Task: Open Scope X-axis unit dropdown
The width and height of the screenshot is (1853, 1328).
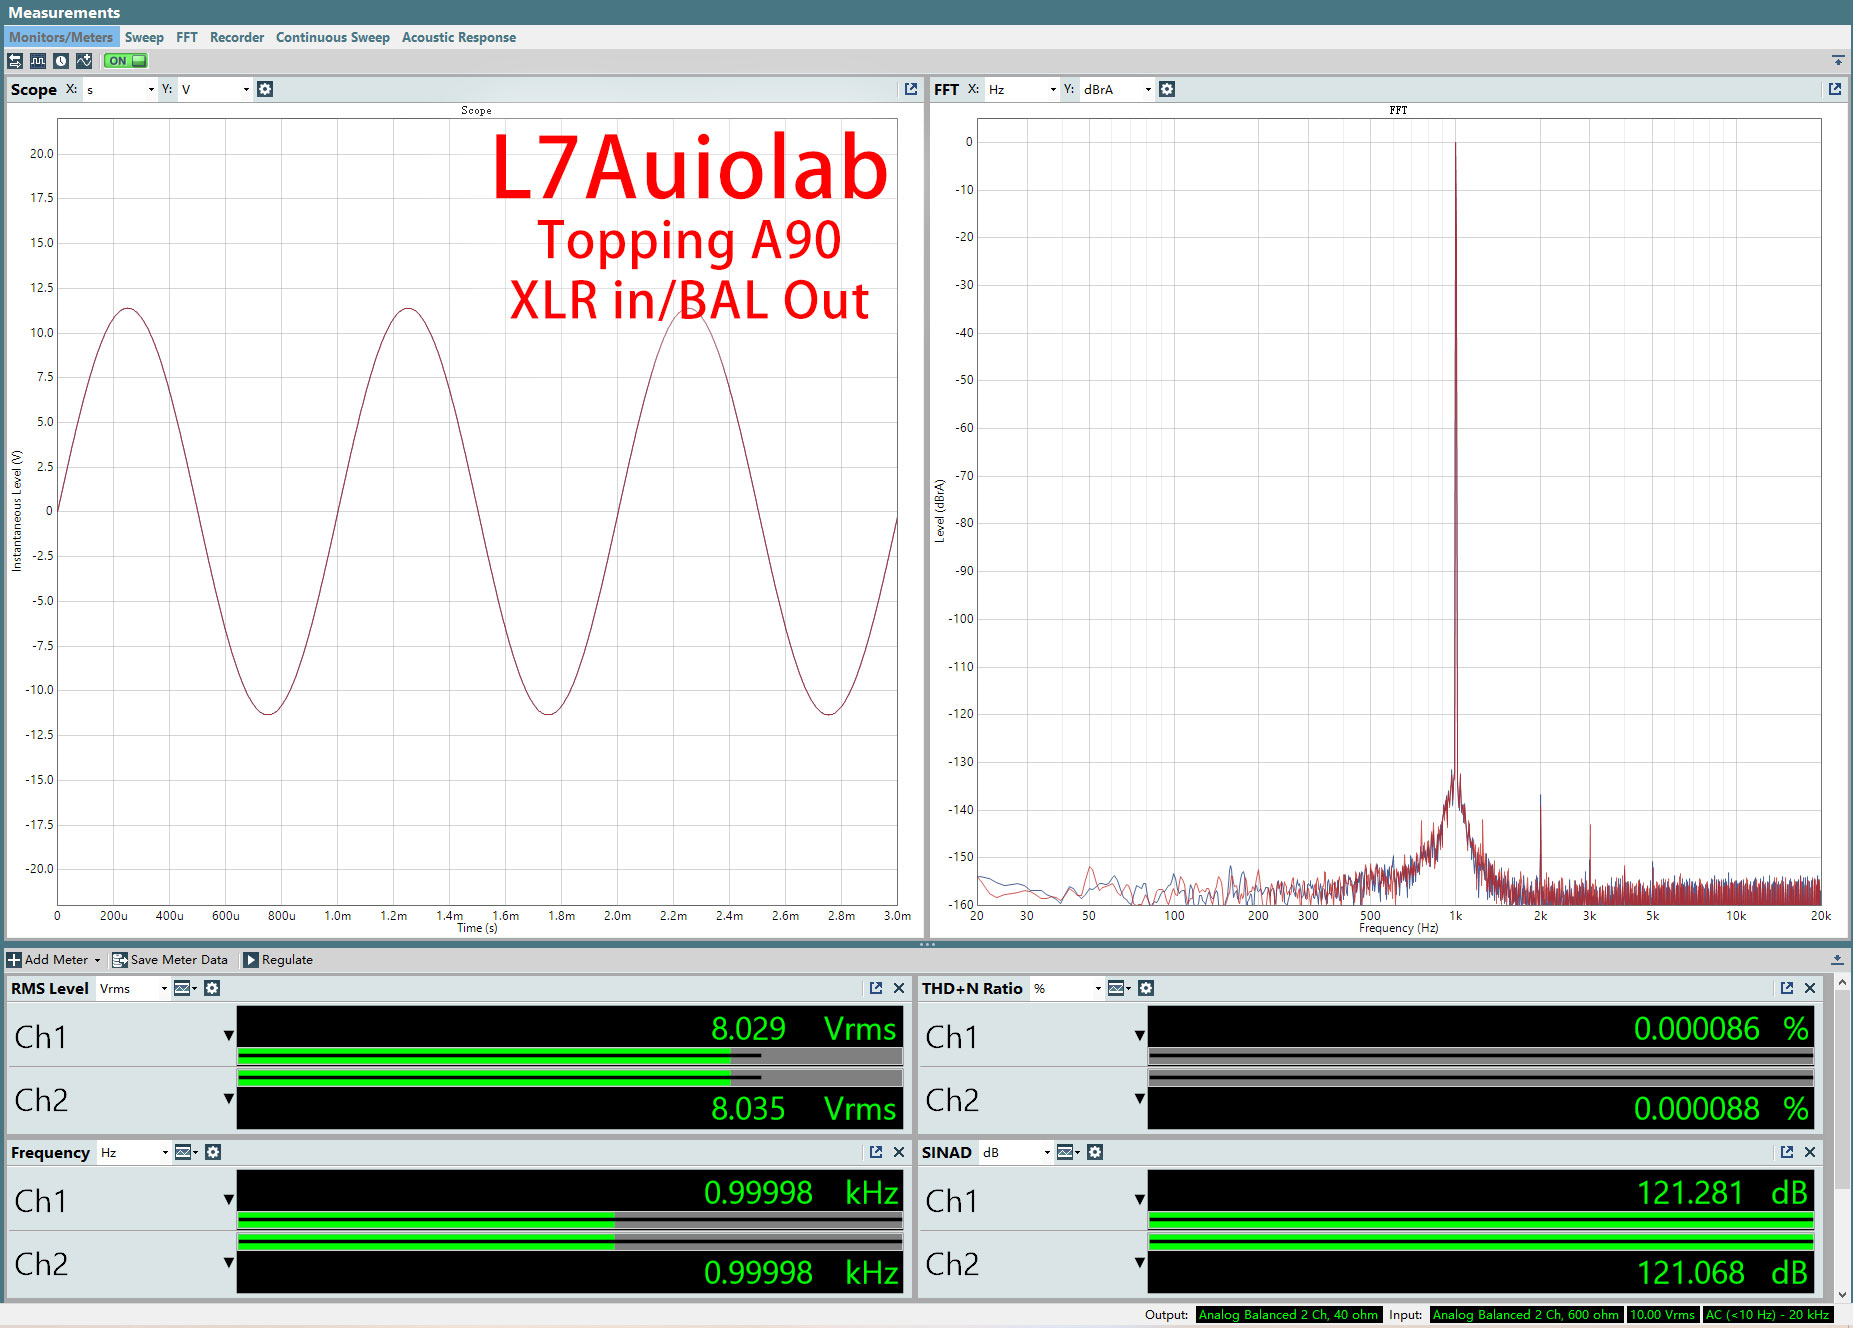Action: point(120,89)
